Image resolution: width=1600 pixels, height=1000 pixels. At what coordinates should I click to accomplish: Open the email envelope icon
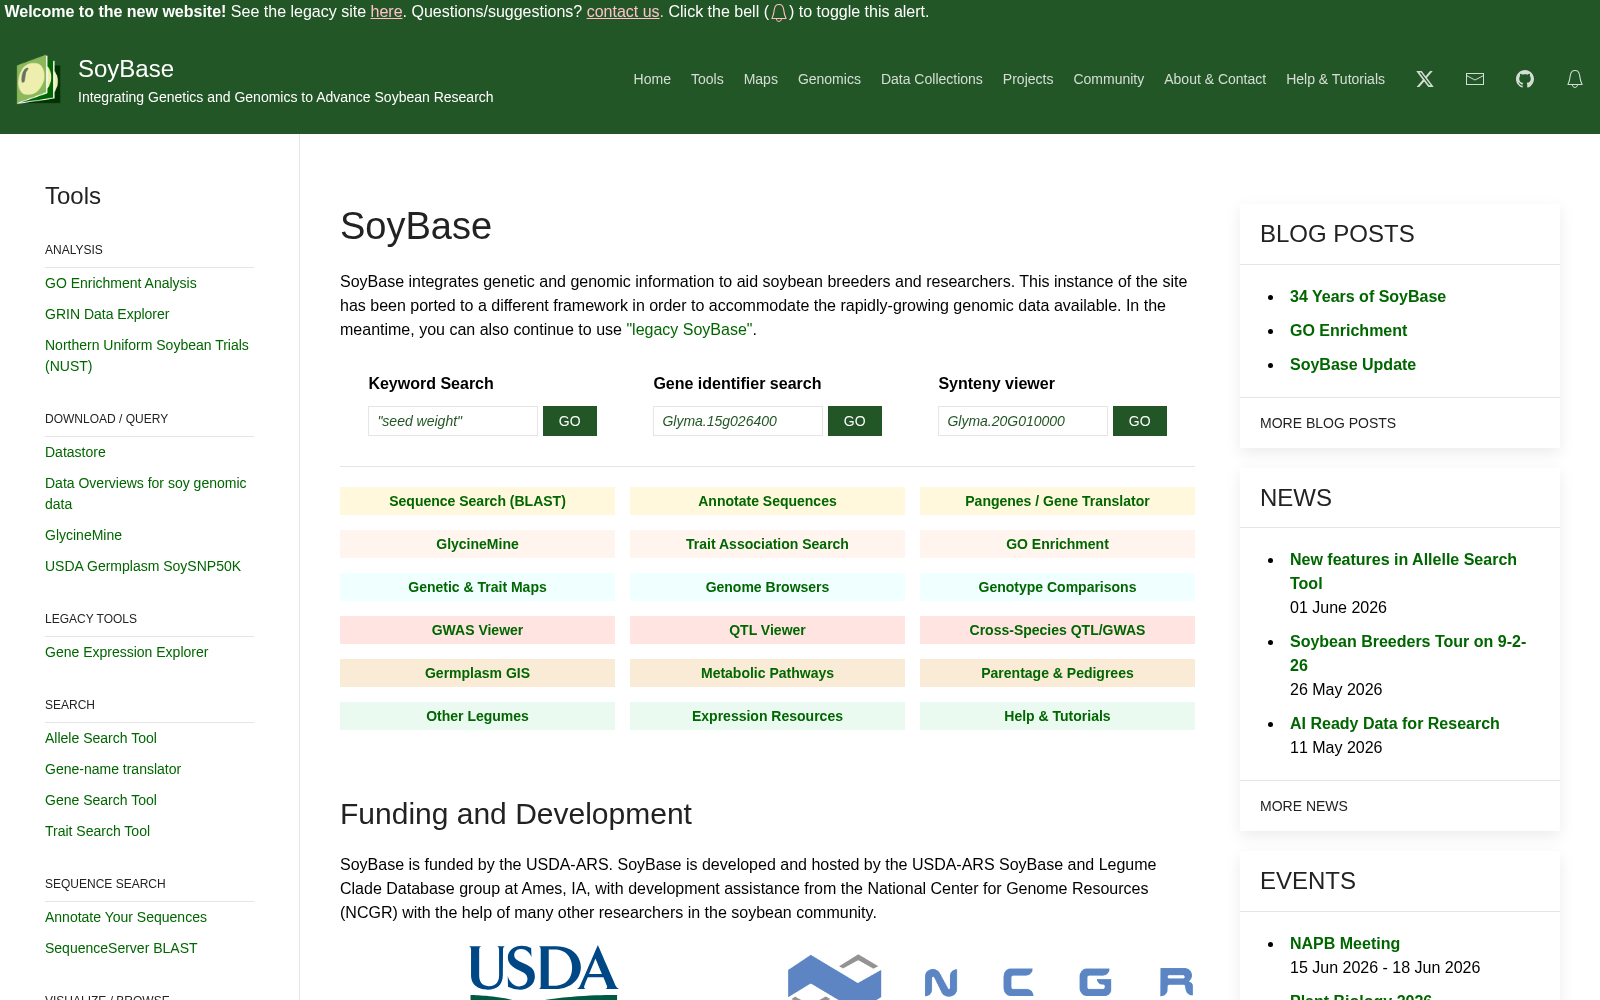1475,79
